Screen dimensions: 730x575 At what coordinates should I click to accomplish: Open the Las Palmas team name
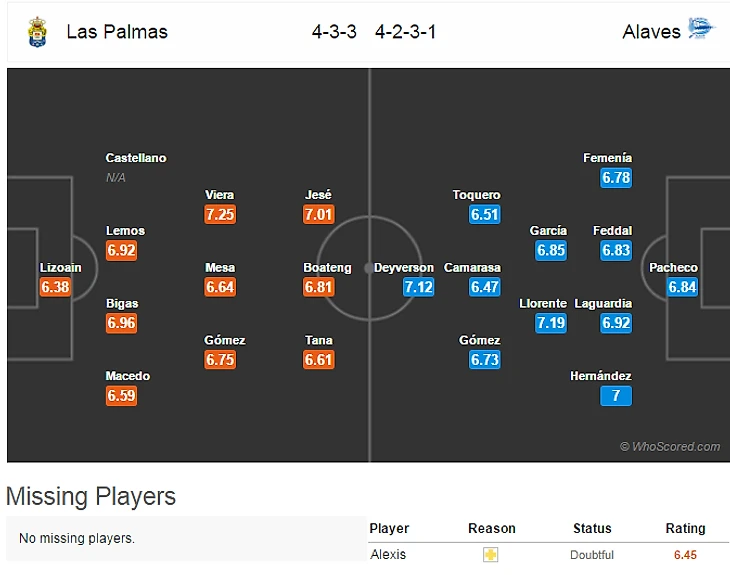coord(117,31)
